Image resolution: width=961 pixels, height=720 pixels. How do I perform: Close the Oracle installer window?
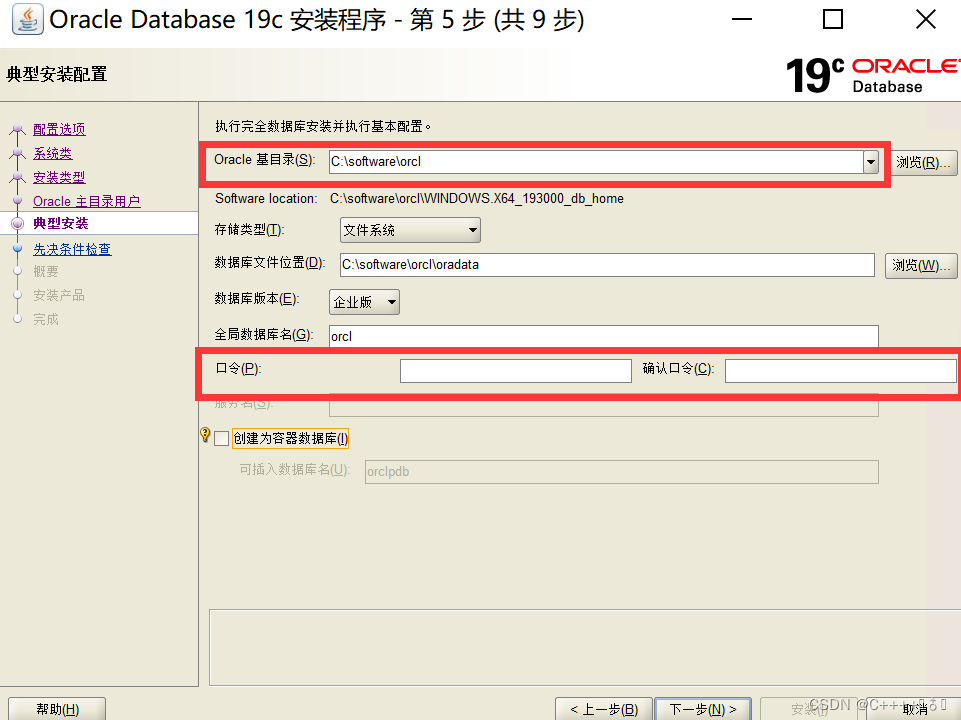(925, 19)
